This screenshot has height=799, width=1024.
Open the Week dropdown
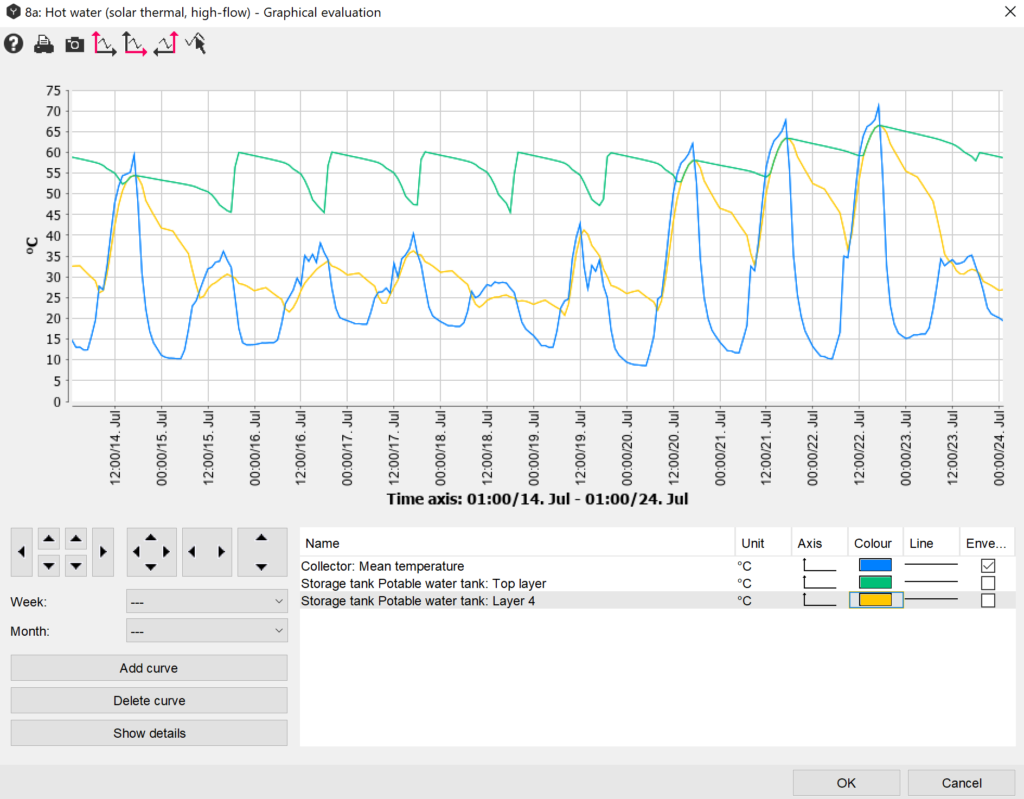(207, 601)
